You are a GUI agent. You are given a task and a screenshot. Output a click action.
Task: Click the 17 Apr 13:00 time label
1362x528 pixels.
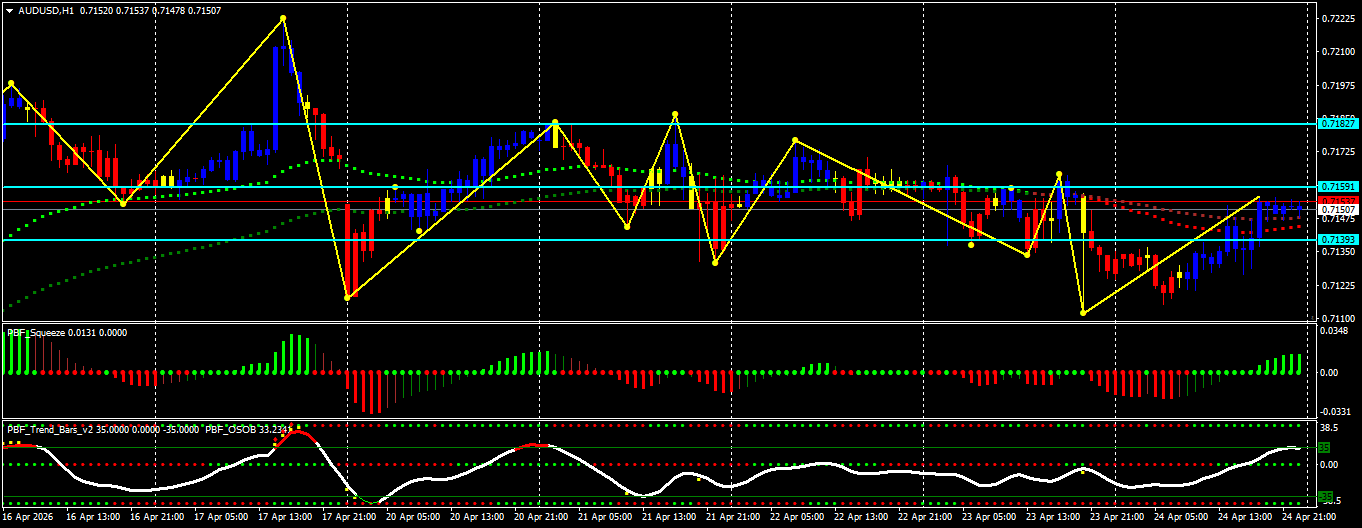[283, 518]
